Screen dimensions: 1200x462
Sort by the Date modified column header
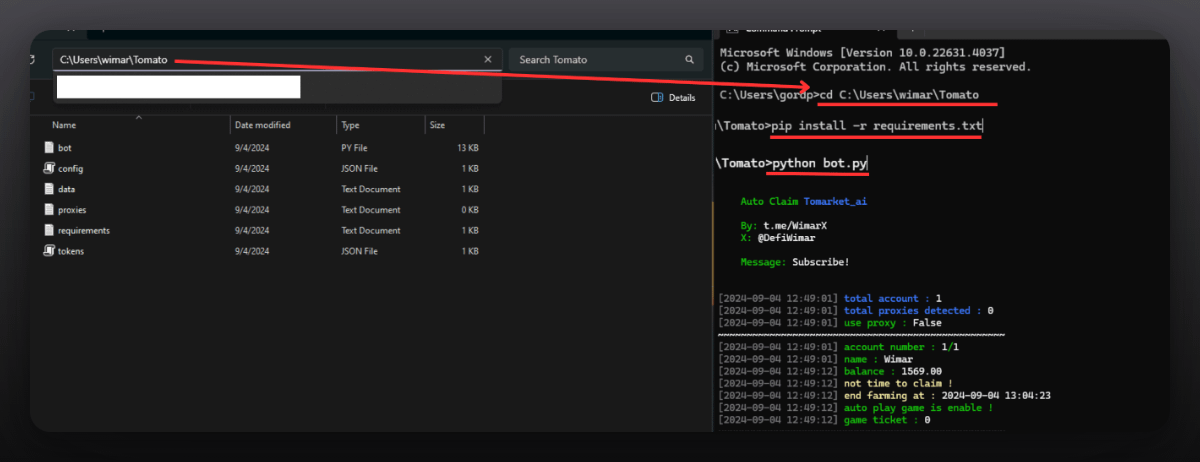coord(262,126)
